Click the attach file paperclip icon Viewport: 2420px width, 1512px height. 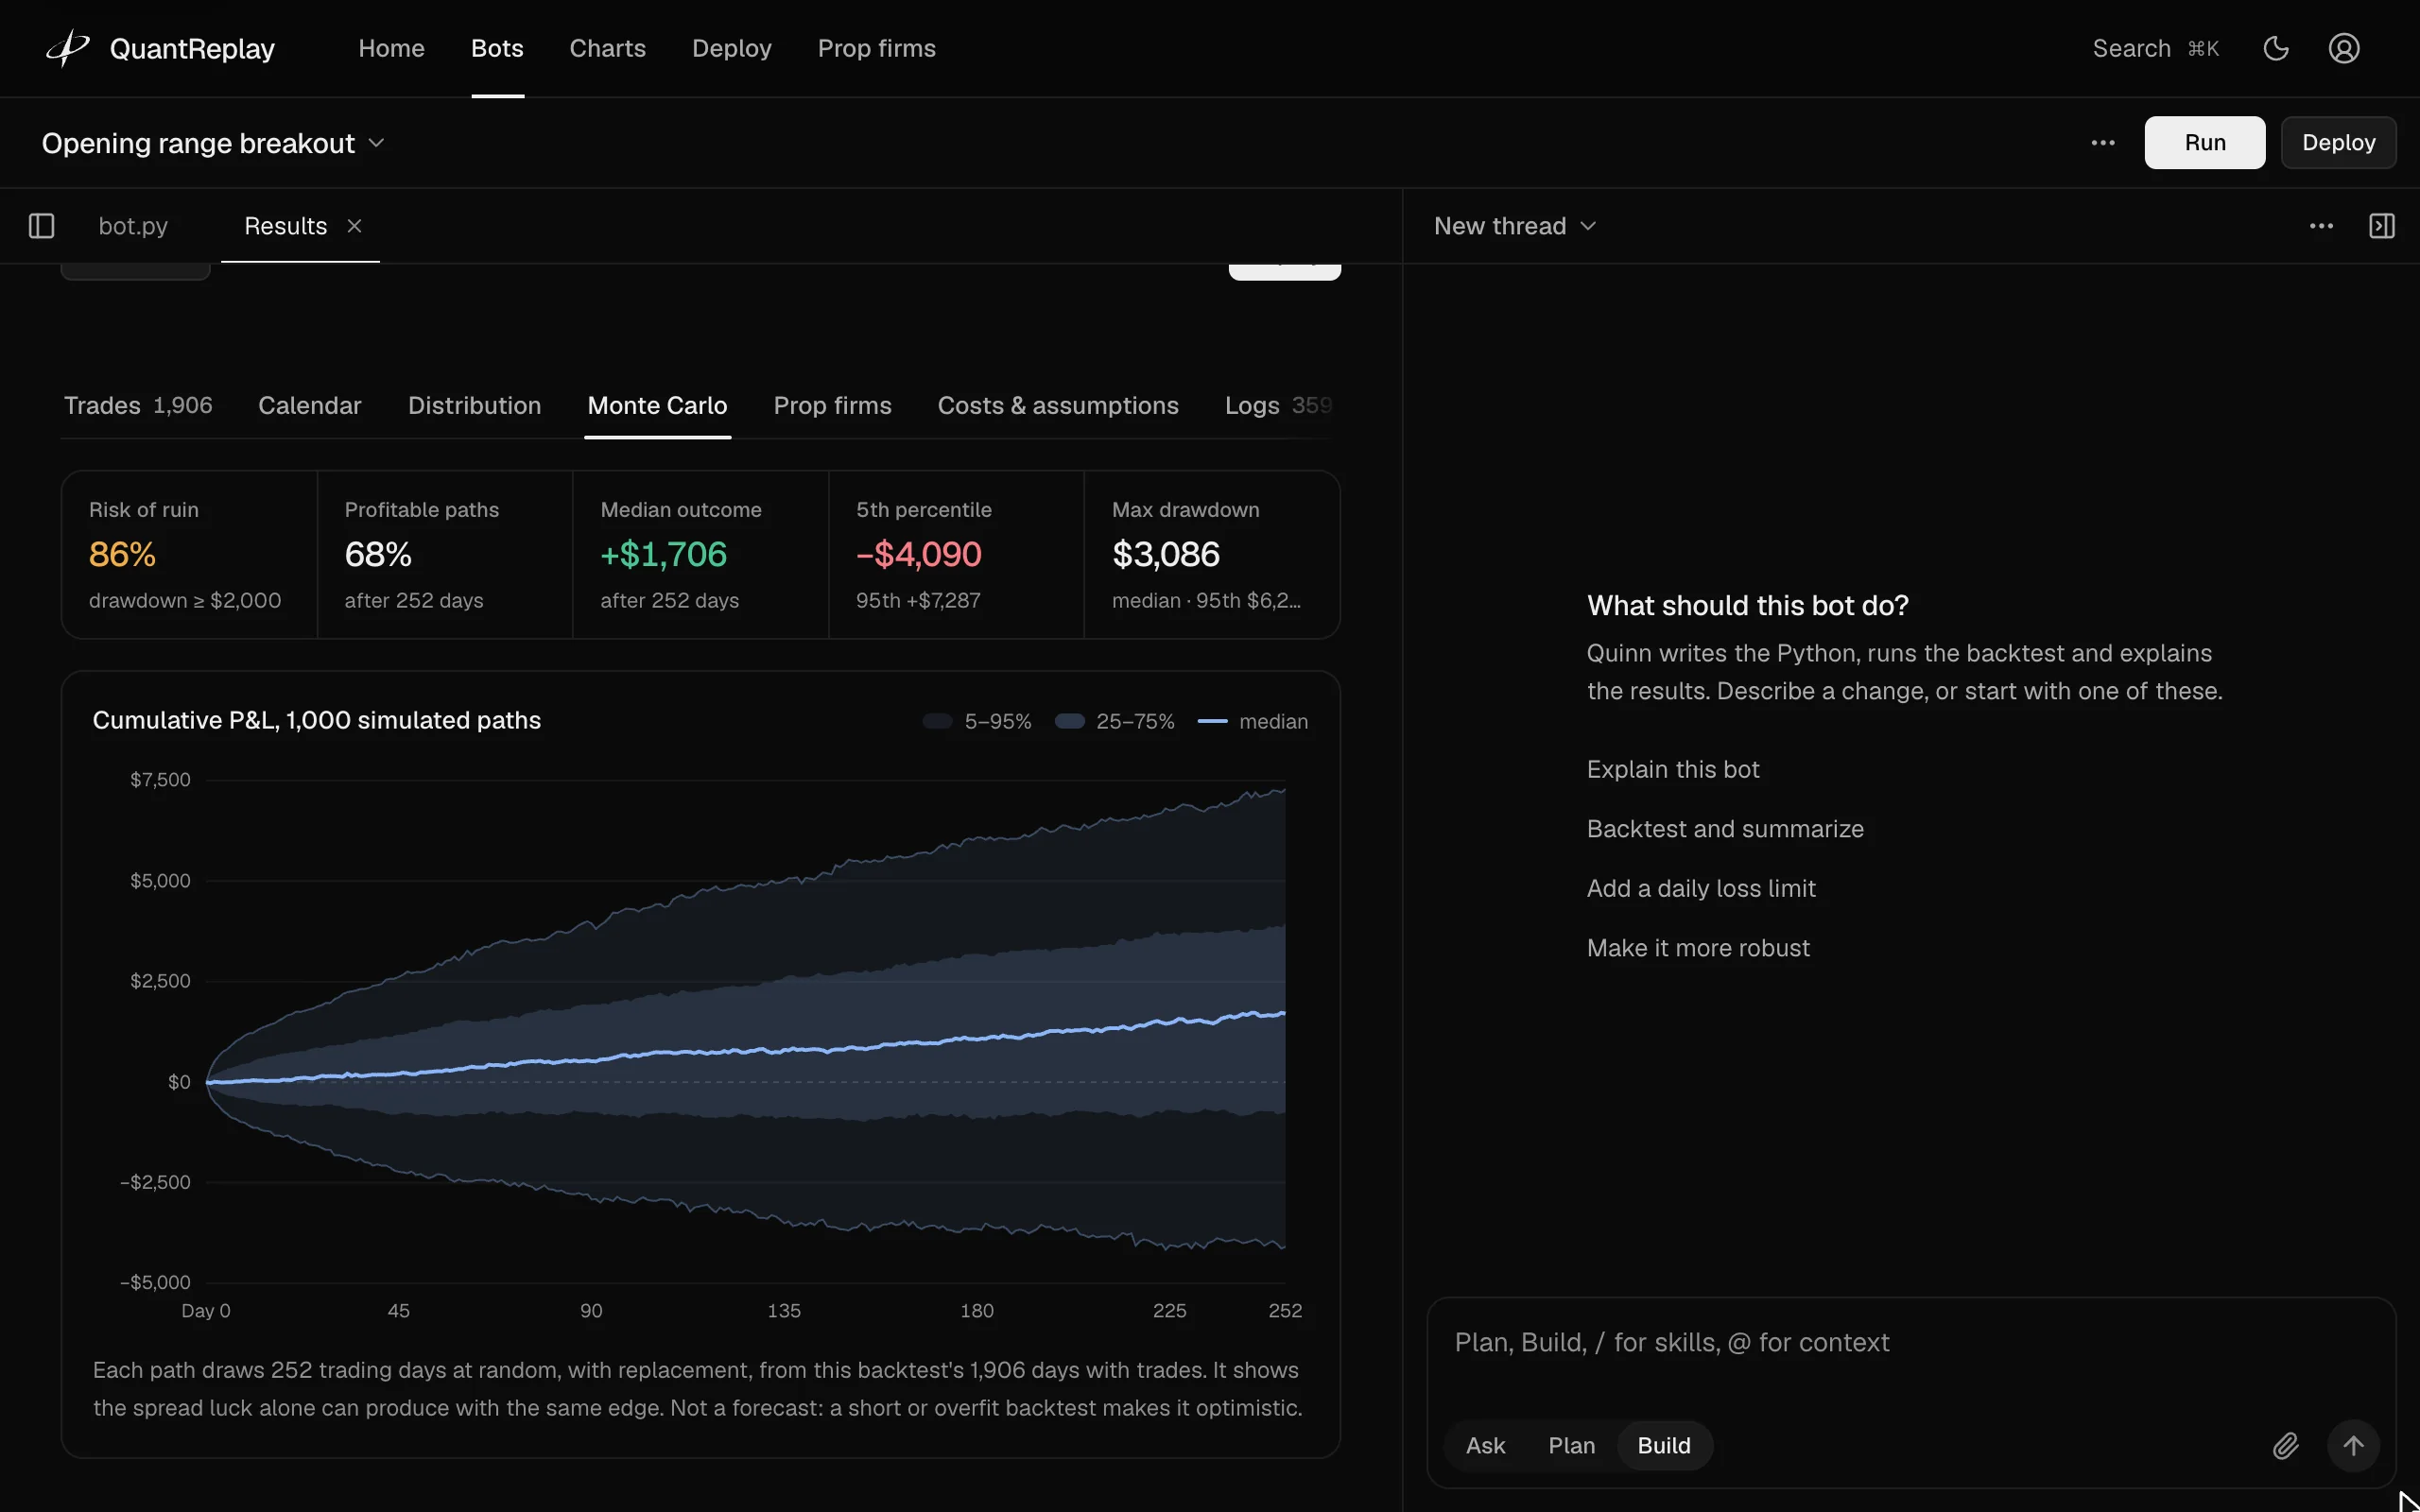2285,1445
